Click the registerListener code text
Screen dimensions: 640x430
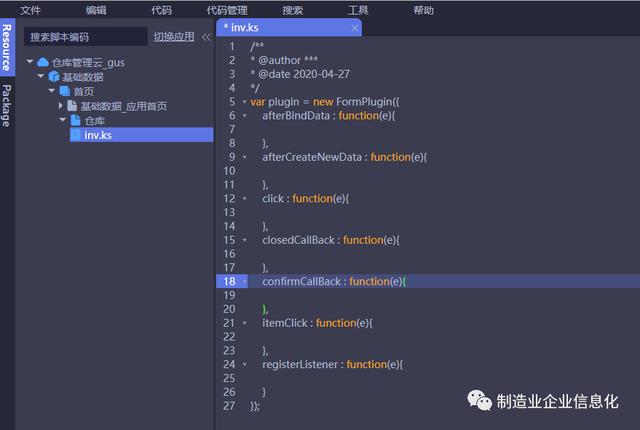(300, 365)
